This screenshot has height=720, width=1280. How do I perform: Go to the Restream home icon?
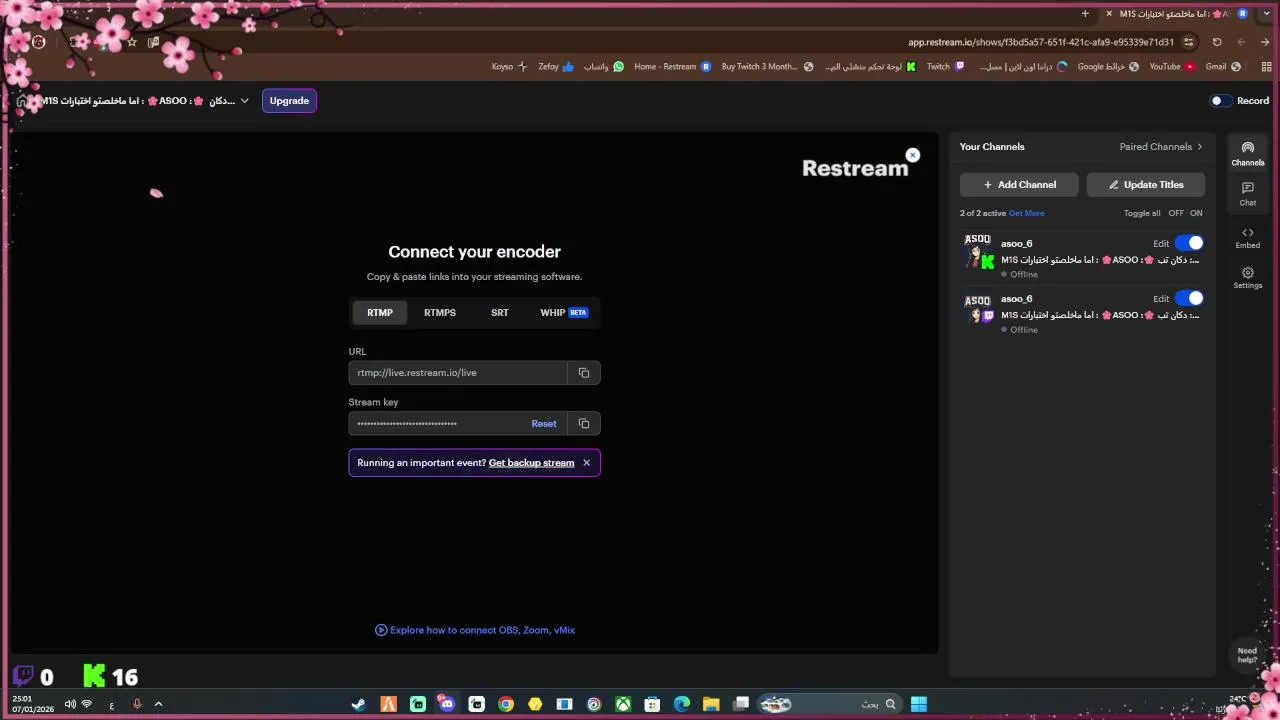point(22,101)
